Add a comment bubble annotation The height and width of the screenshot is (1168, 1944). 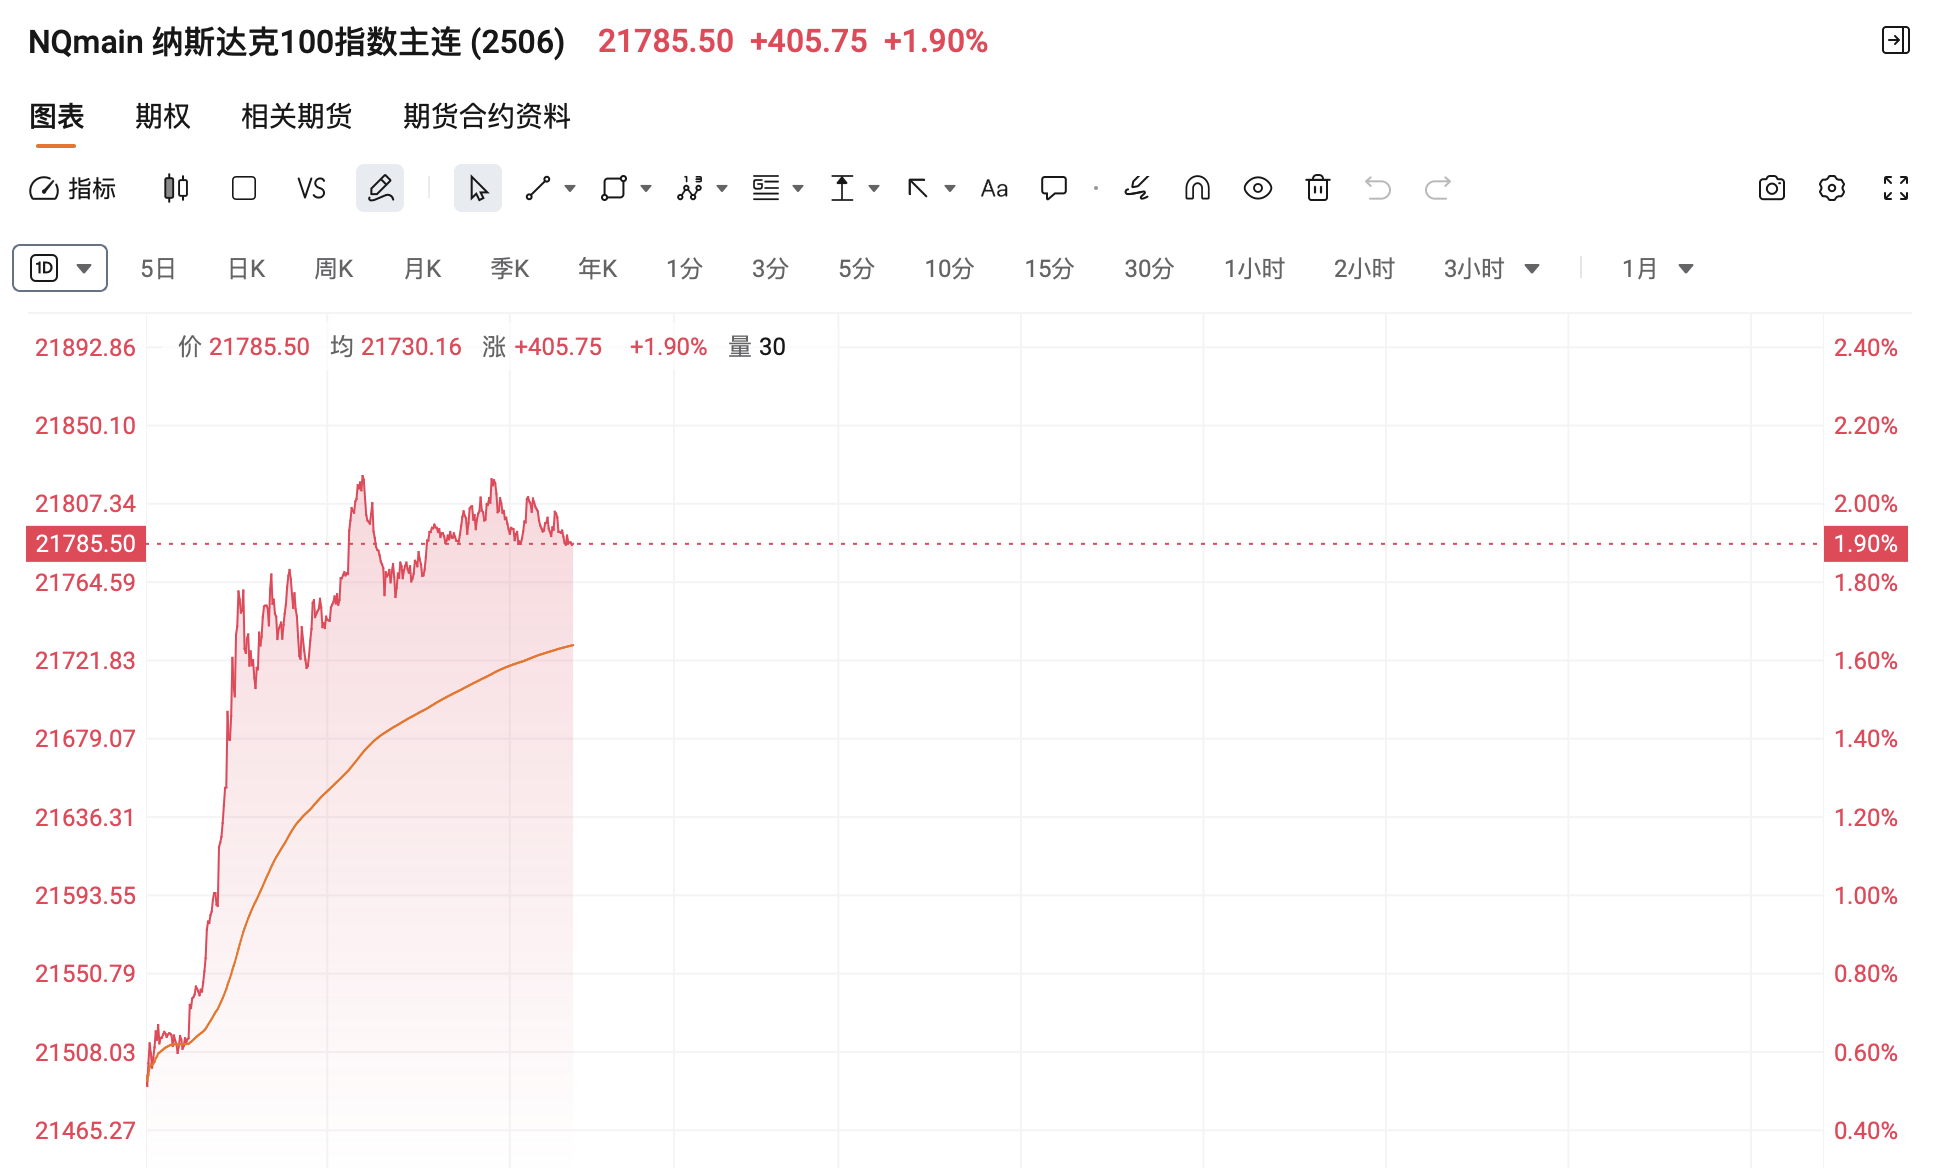[x=1054, y=188]
